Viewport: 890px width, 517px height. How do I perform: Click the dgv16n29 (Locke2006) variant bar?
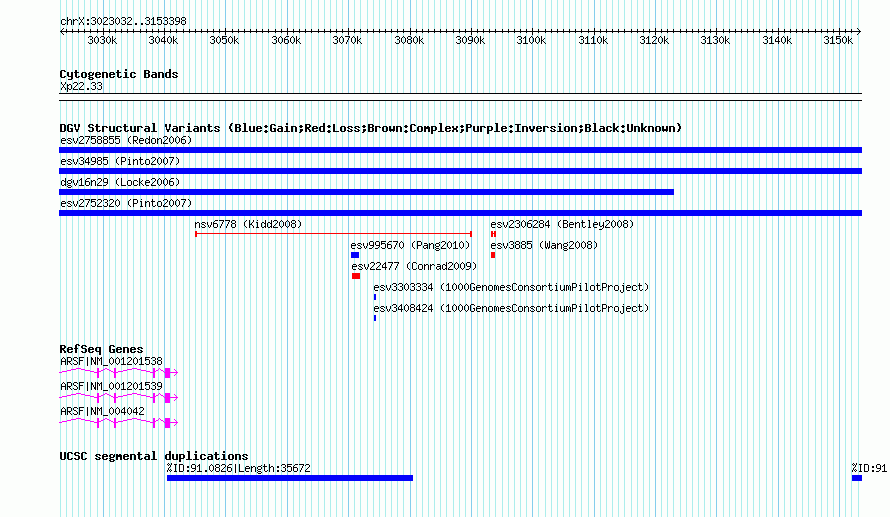[366, 192]
